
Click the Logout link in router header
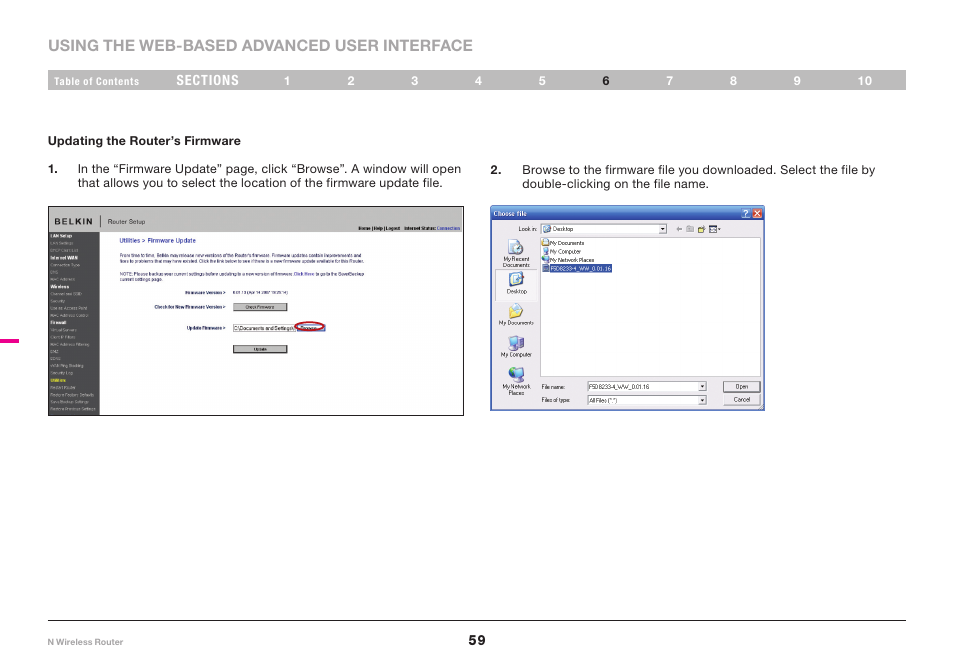pos(393,228)
